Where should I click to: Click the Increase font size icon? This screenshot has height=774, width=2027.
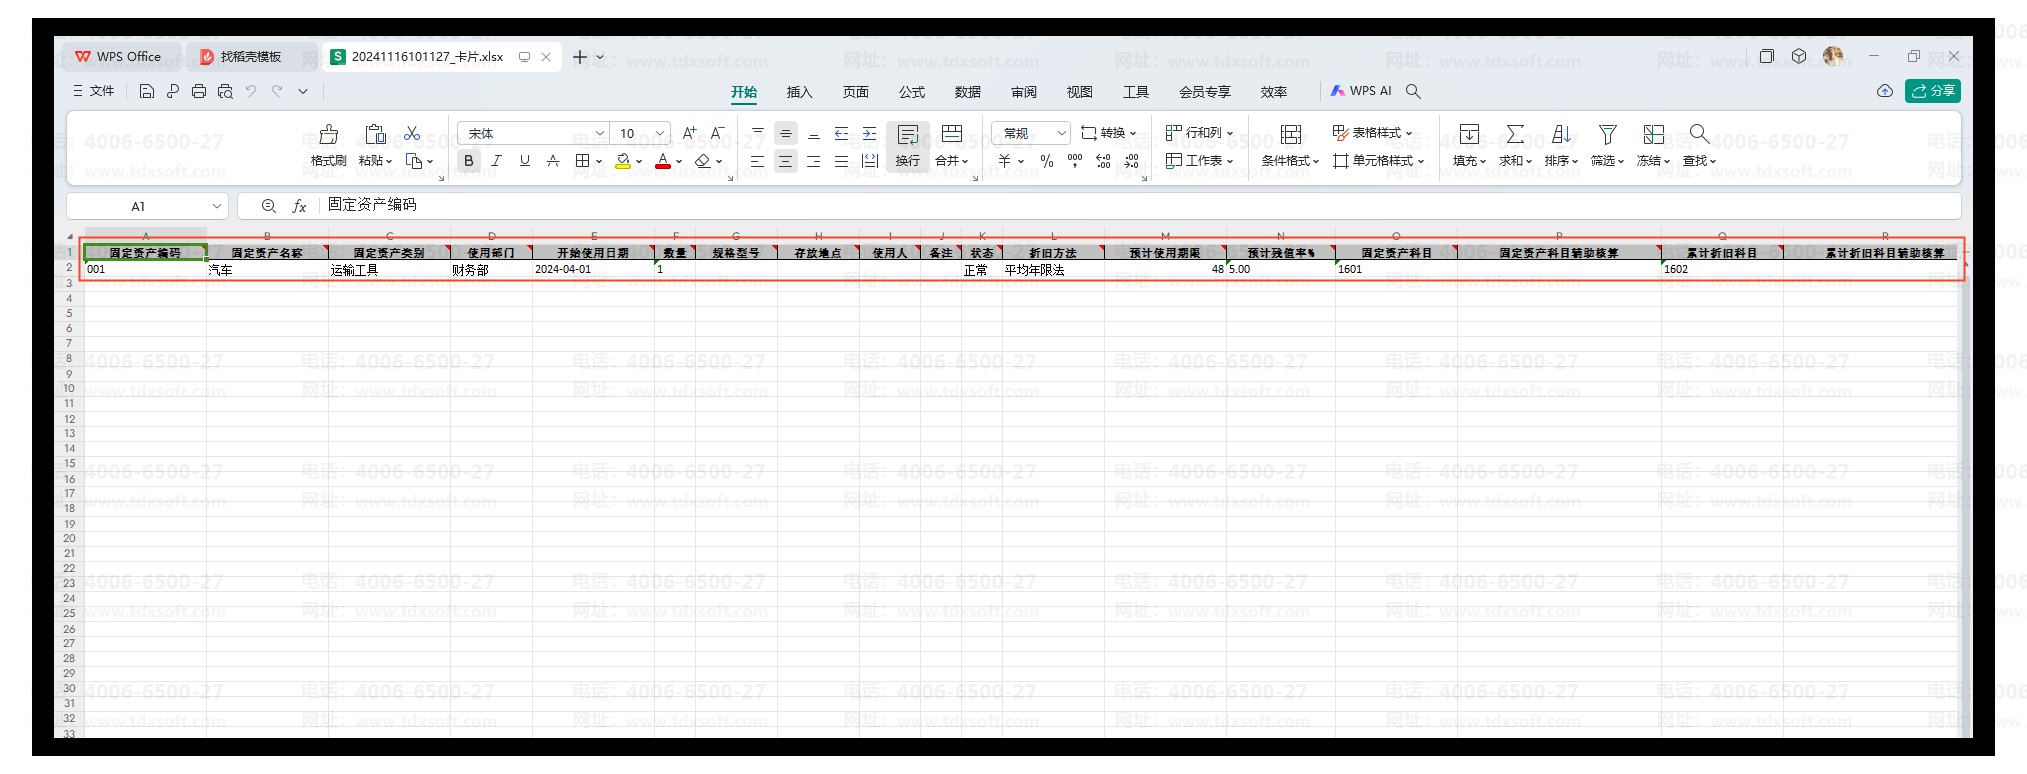coord(689,133)
